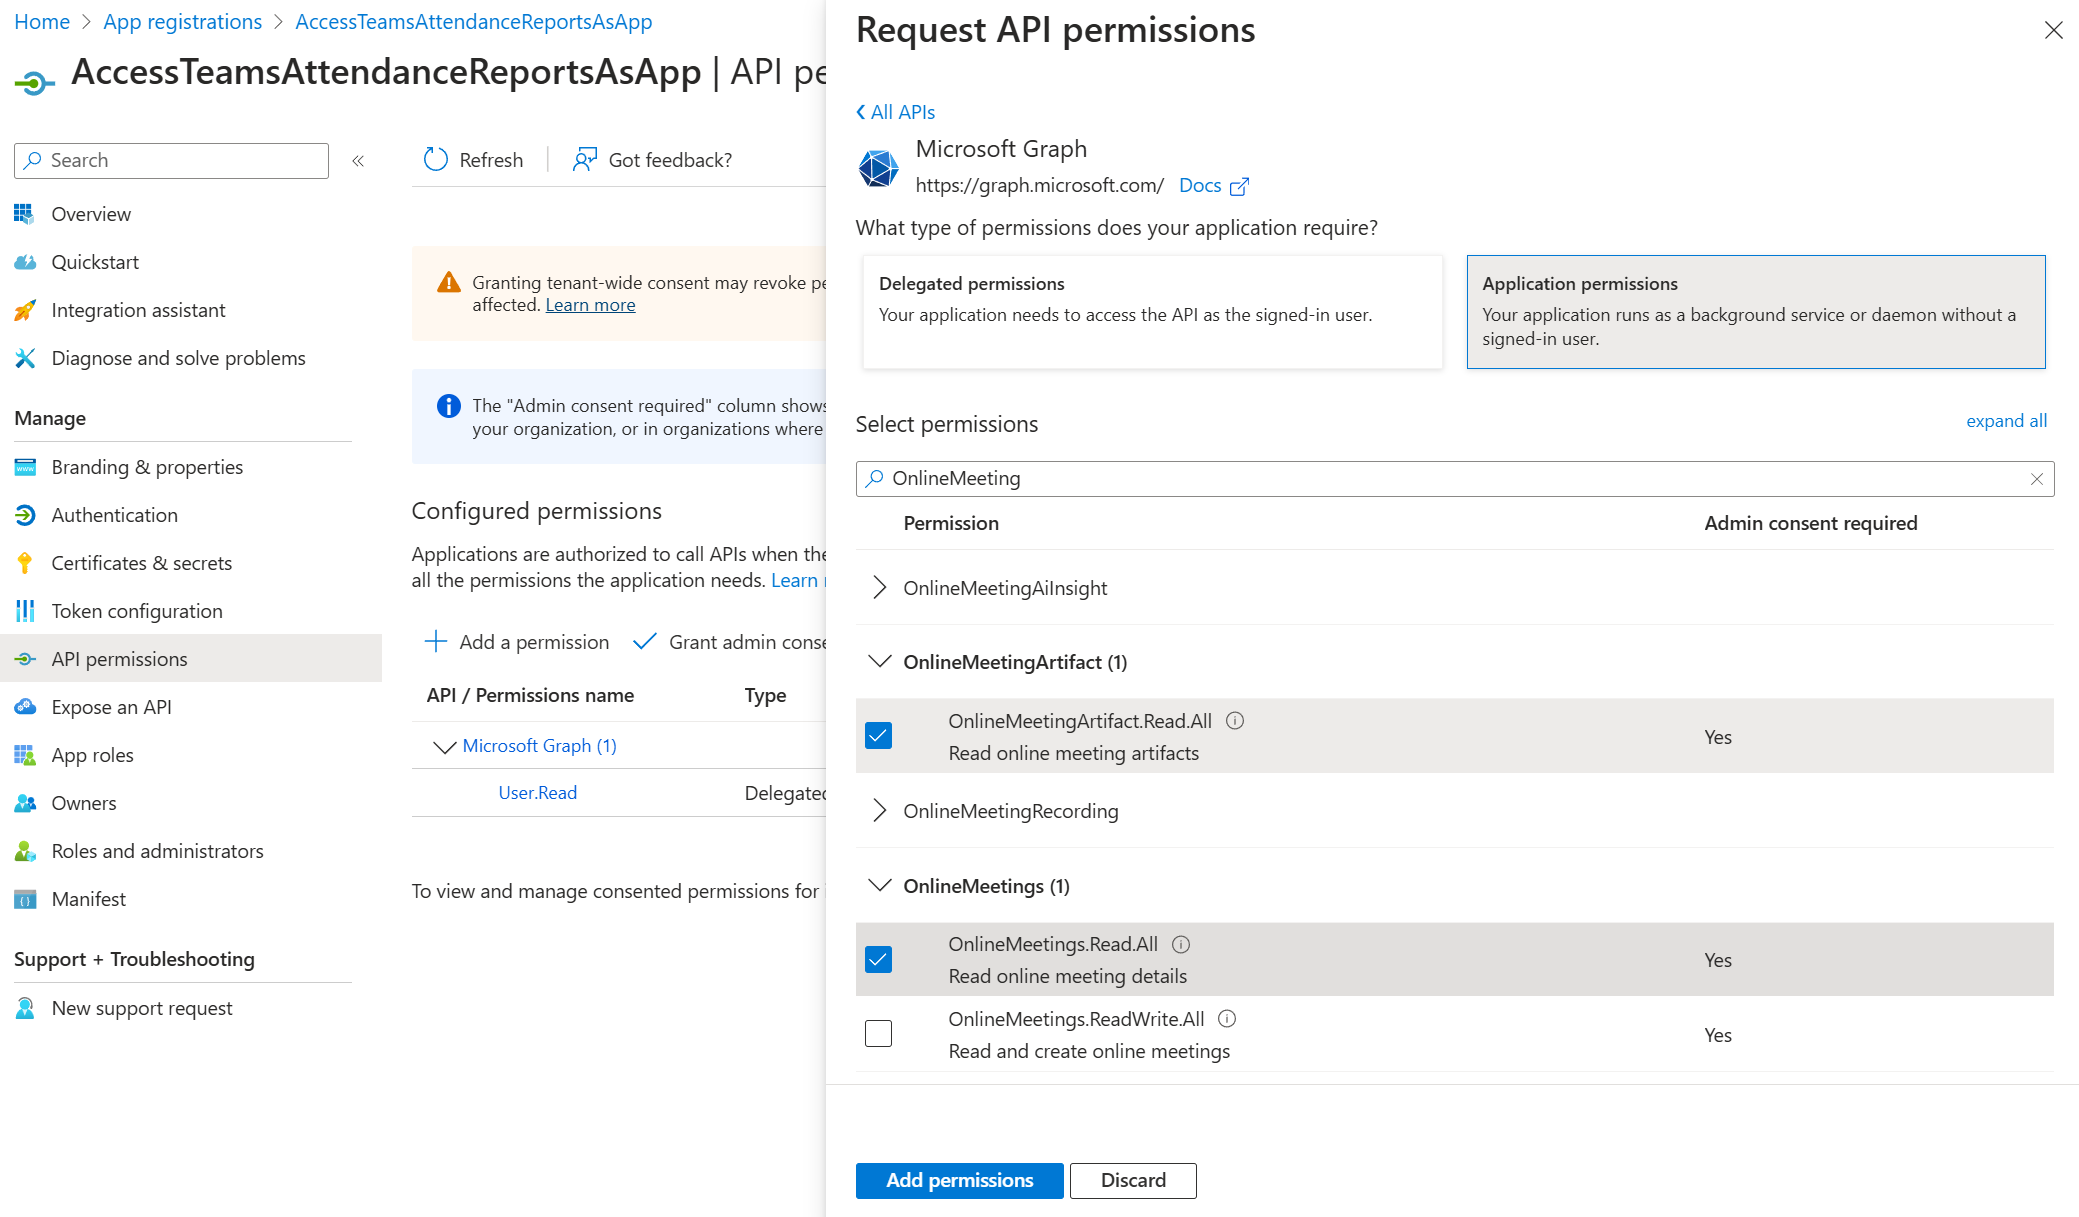Click the Microsoft Graph (1) link

point(539,746)
